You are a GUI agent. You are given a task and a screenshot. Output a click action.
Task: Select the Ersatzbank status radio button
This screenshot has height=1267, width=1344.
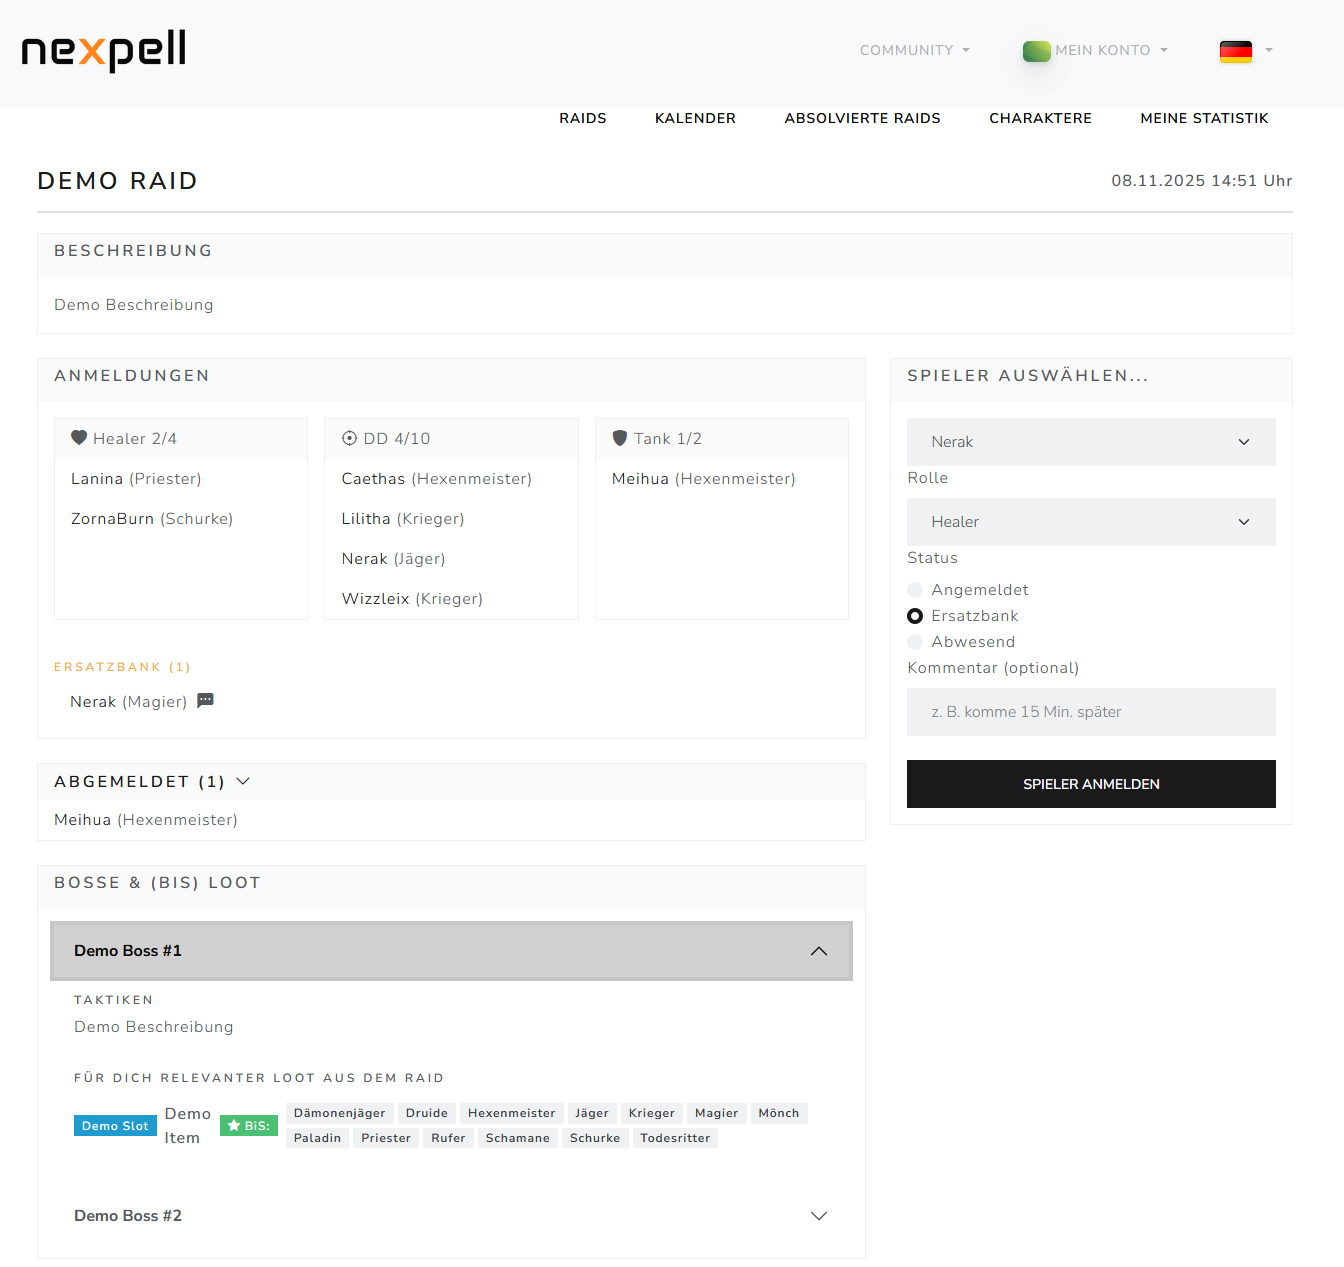pos(915,616)
